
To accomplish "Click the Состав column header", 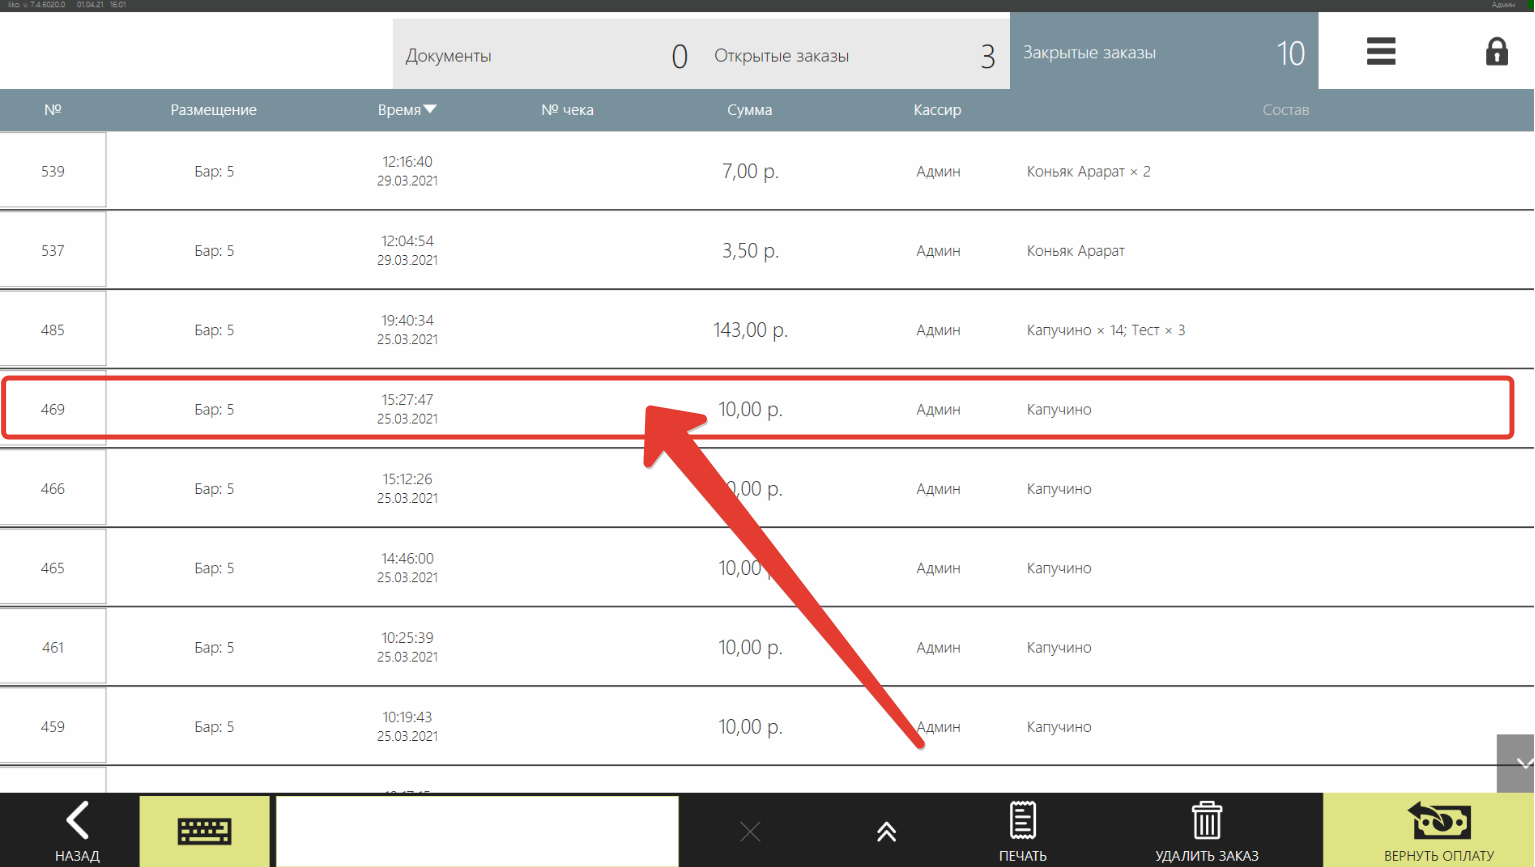I will click(x=1285, y=110).
